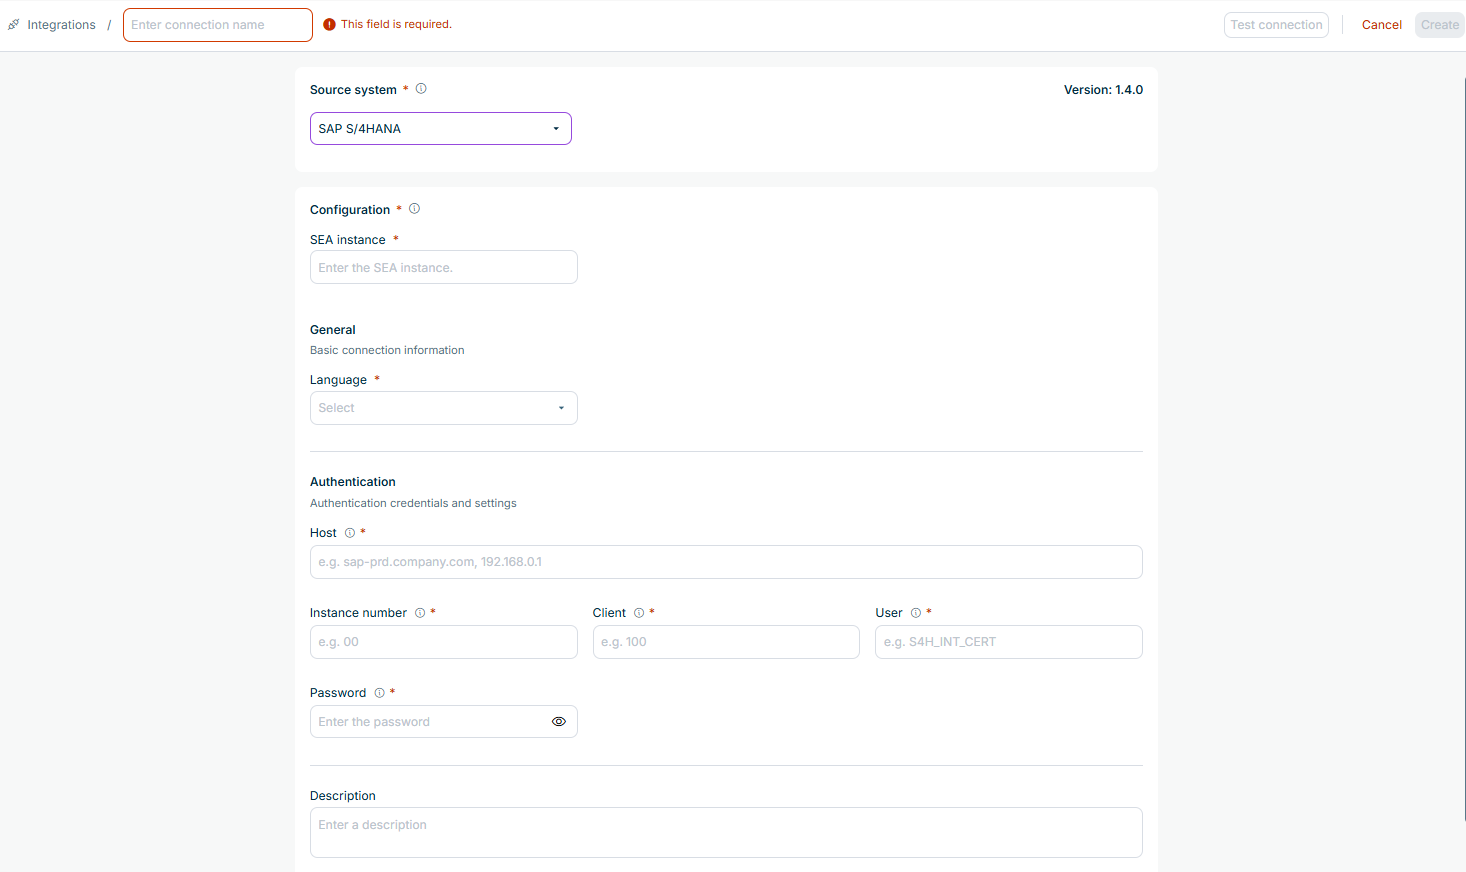Go back to Integrations breadcrumb link
The height and width of the screenshot is (872, 1466).
pyautogui.click(x=61, y=25)
